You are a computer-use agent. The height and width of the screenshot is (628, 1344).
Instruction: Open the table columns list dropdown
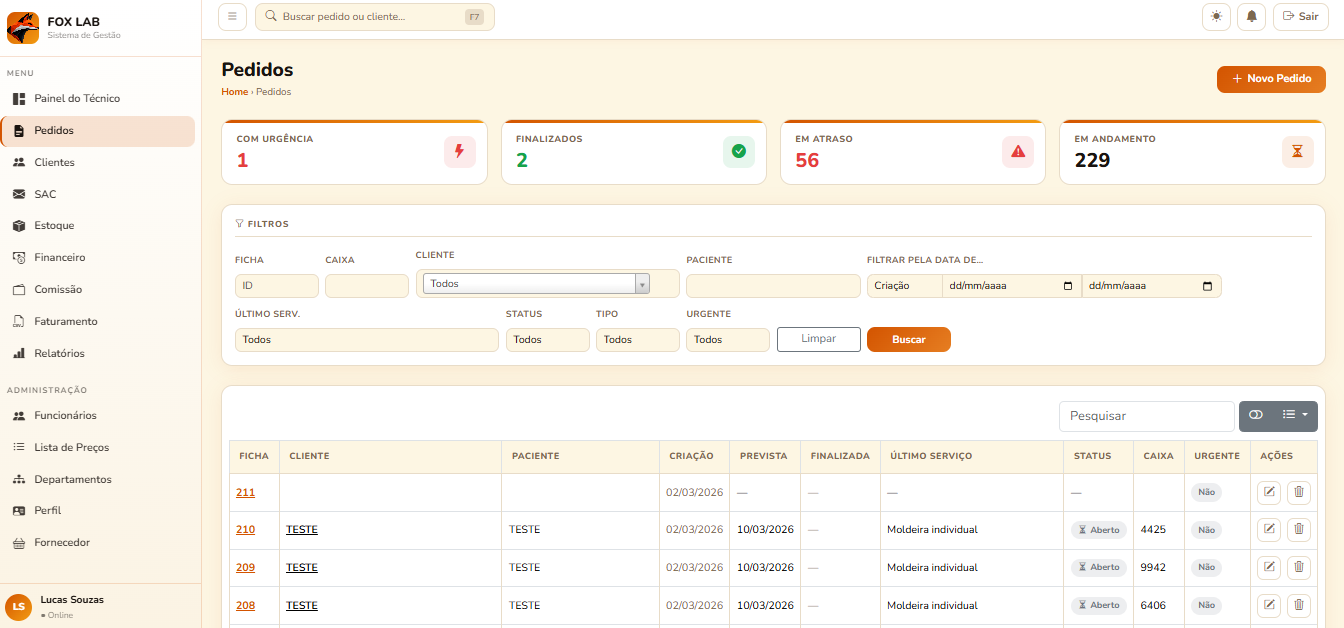click(1295, 416)
